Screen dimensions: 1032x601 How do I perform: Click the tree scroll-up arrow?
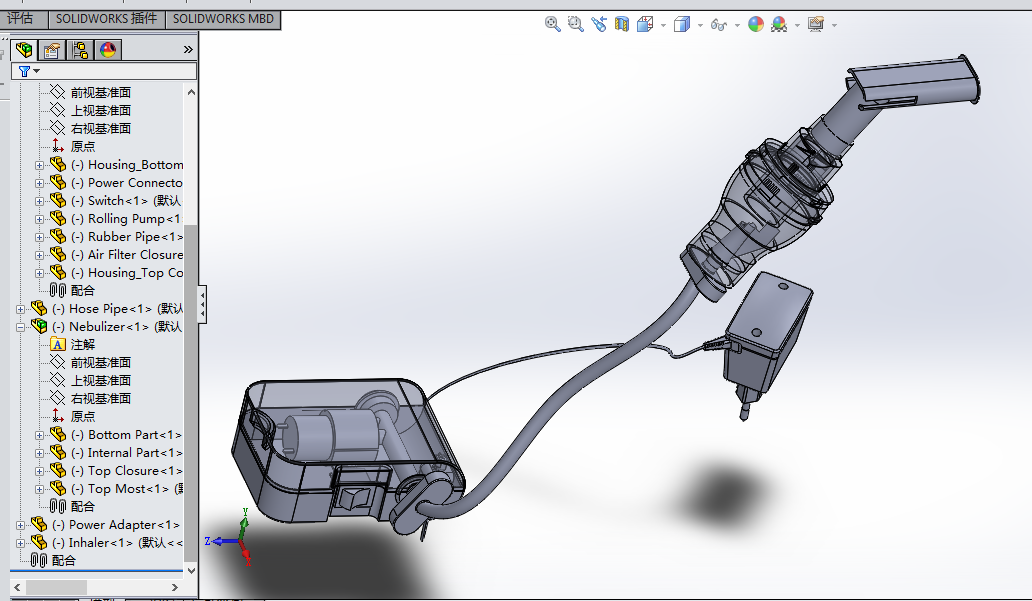[x=192, y=93]
